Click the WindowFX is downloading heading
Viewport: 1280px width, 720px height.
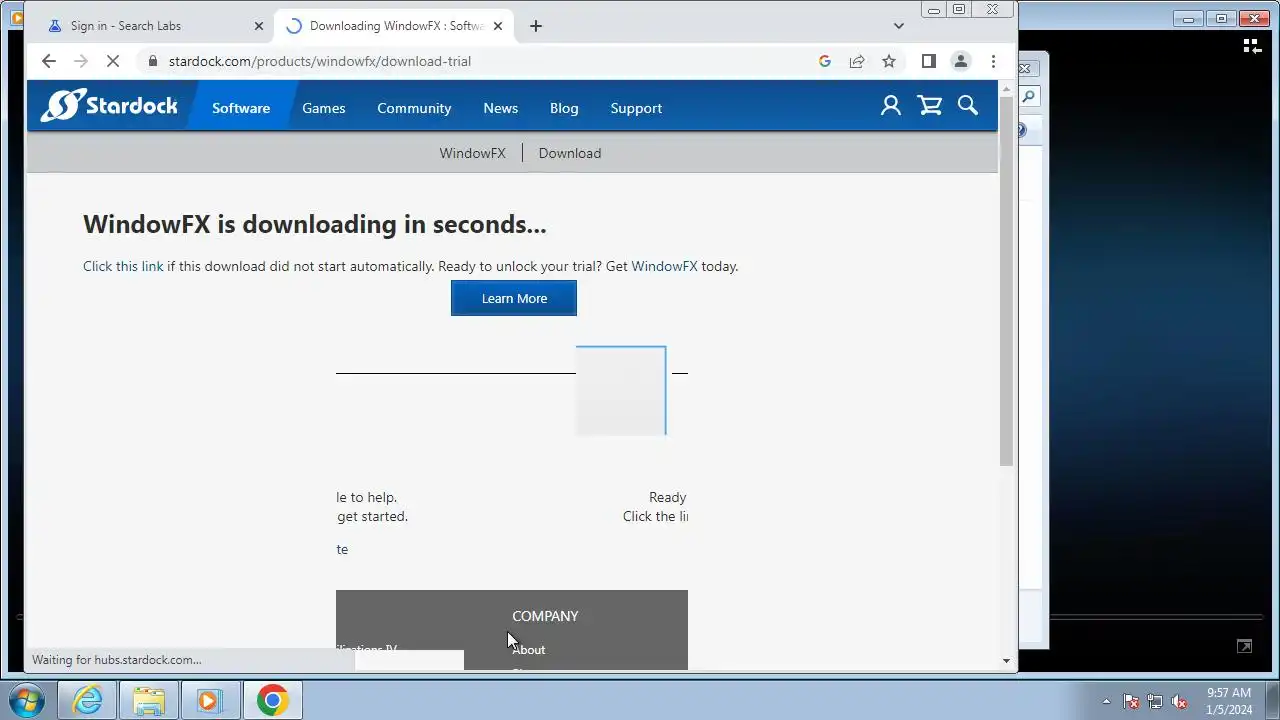(x=315, y=224)
